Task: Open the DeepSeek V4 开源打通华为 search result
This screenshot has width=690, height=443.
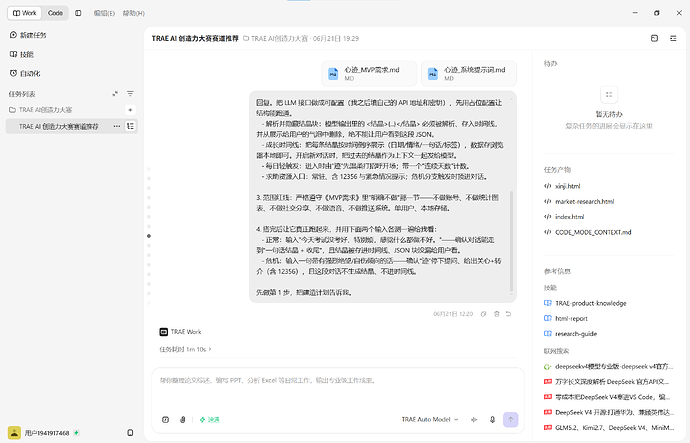Action: coord(609,412)
